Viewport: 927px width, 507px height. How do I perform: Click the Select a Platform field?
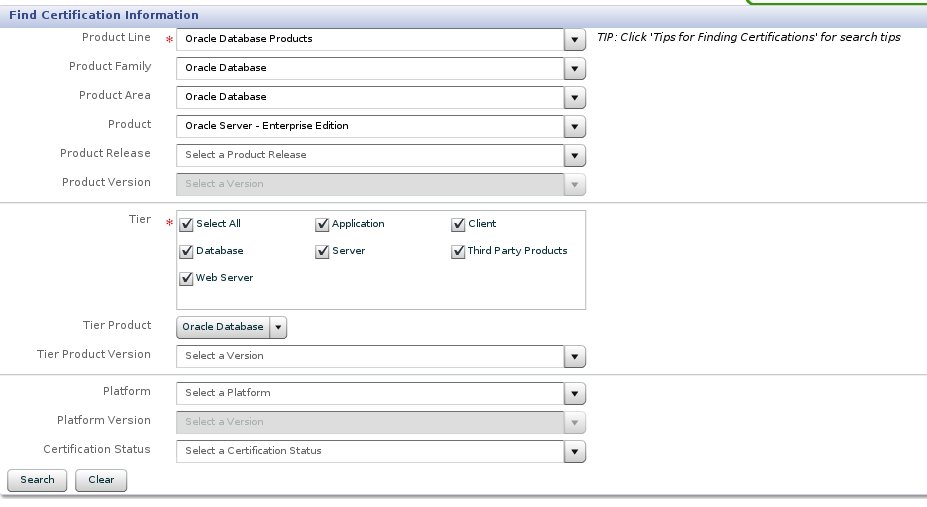point(370,394)
